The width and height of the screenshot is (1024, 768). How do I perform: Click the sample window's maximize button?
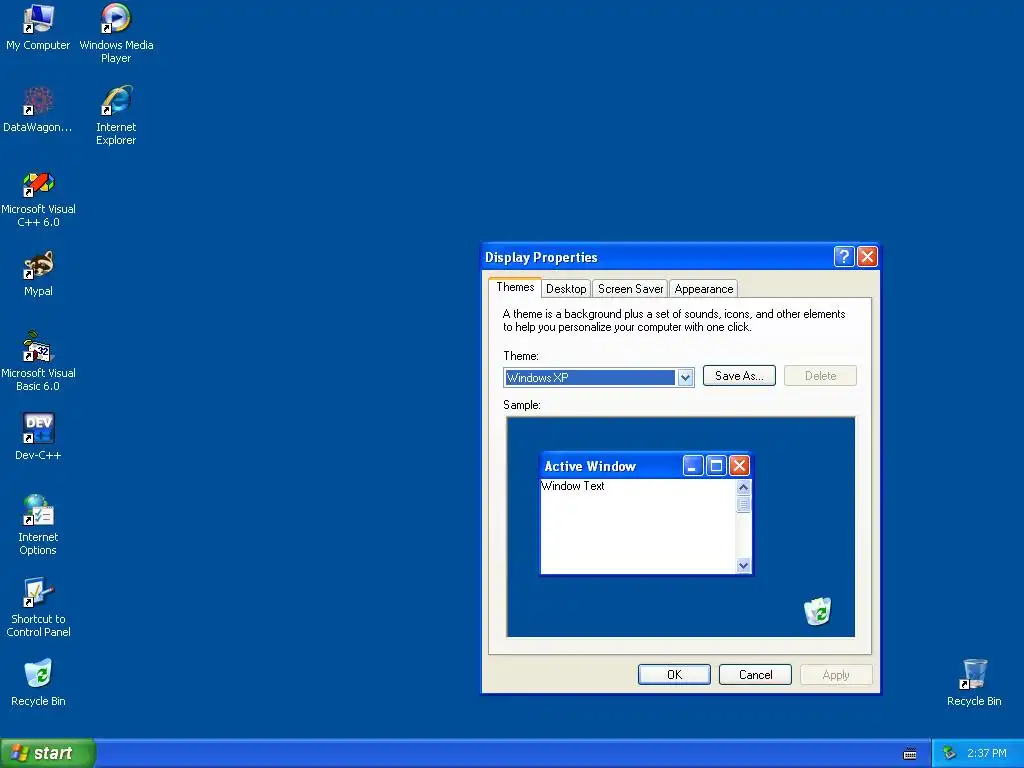point(716,466)
